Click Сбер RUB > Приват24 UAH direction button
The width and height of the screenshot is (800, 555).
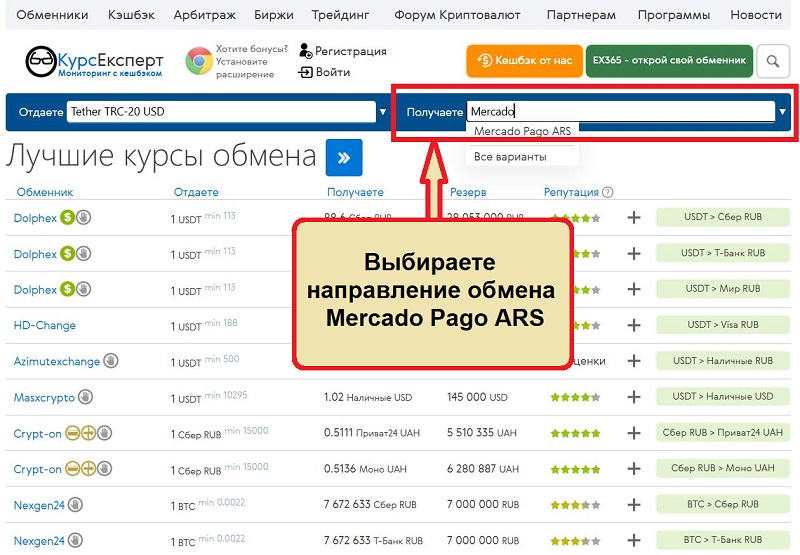coord(722,433)
